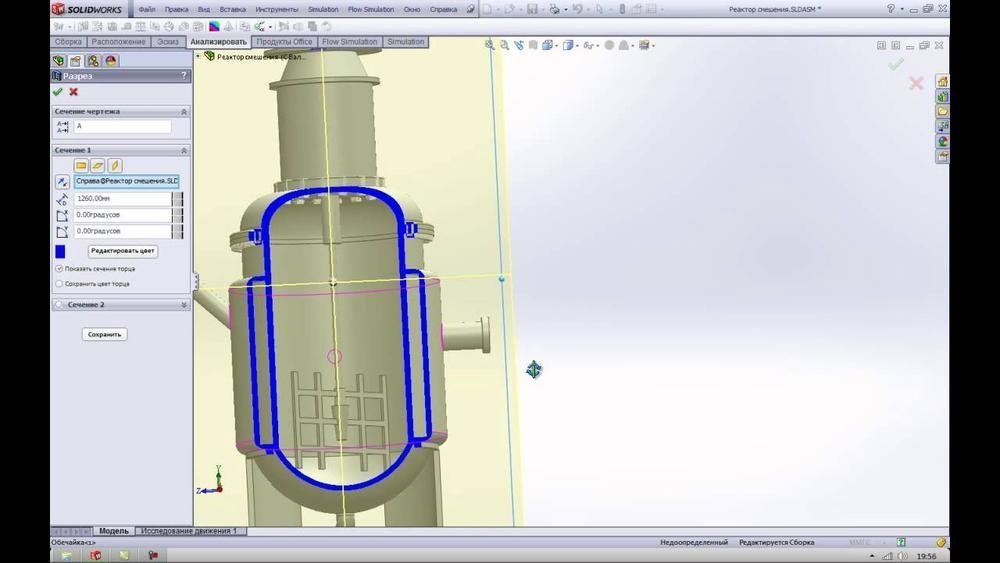This screenshot has height=563, width=1000.
Task: Open the Вставка menu
Action: tap(232, 10)
